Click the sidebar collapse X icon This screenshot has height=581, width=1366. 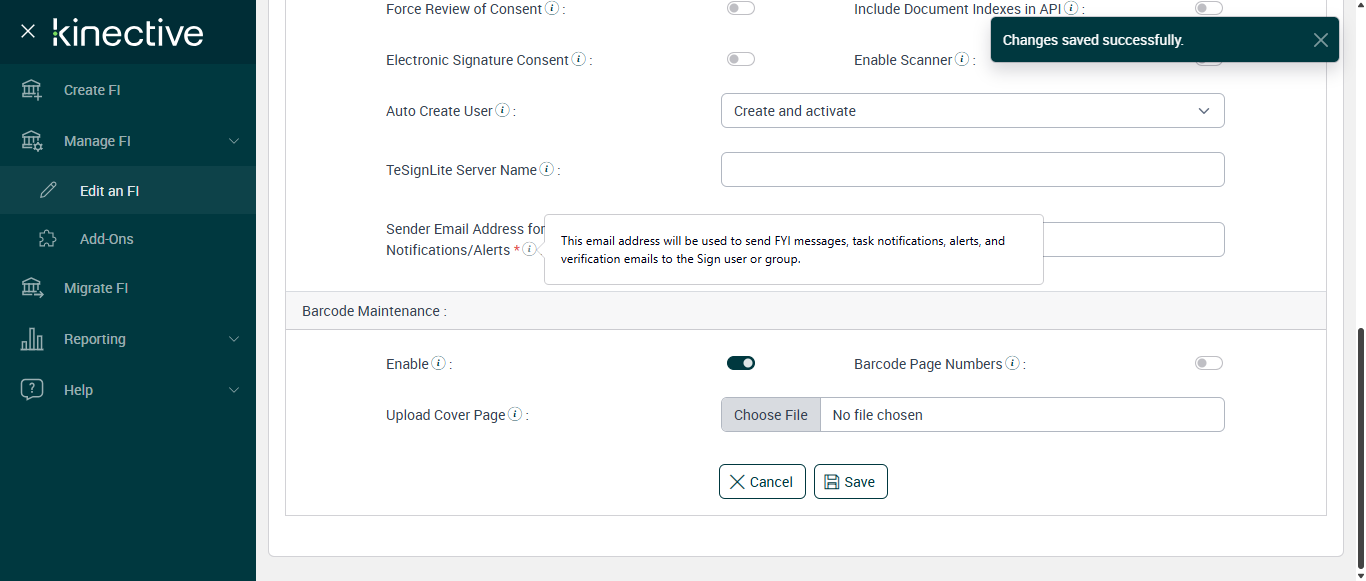click(x=28, y=31)
